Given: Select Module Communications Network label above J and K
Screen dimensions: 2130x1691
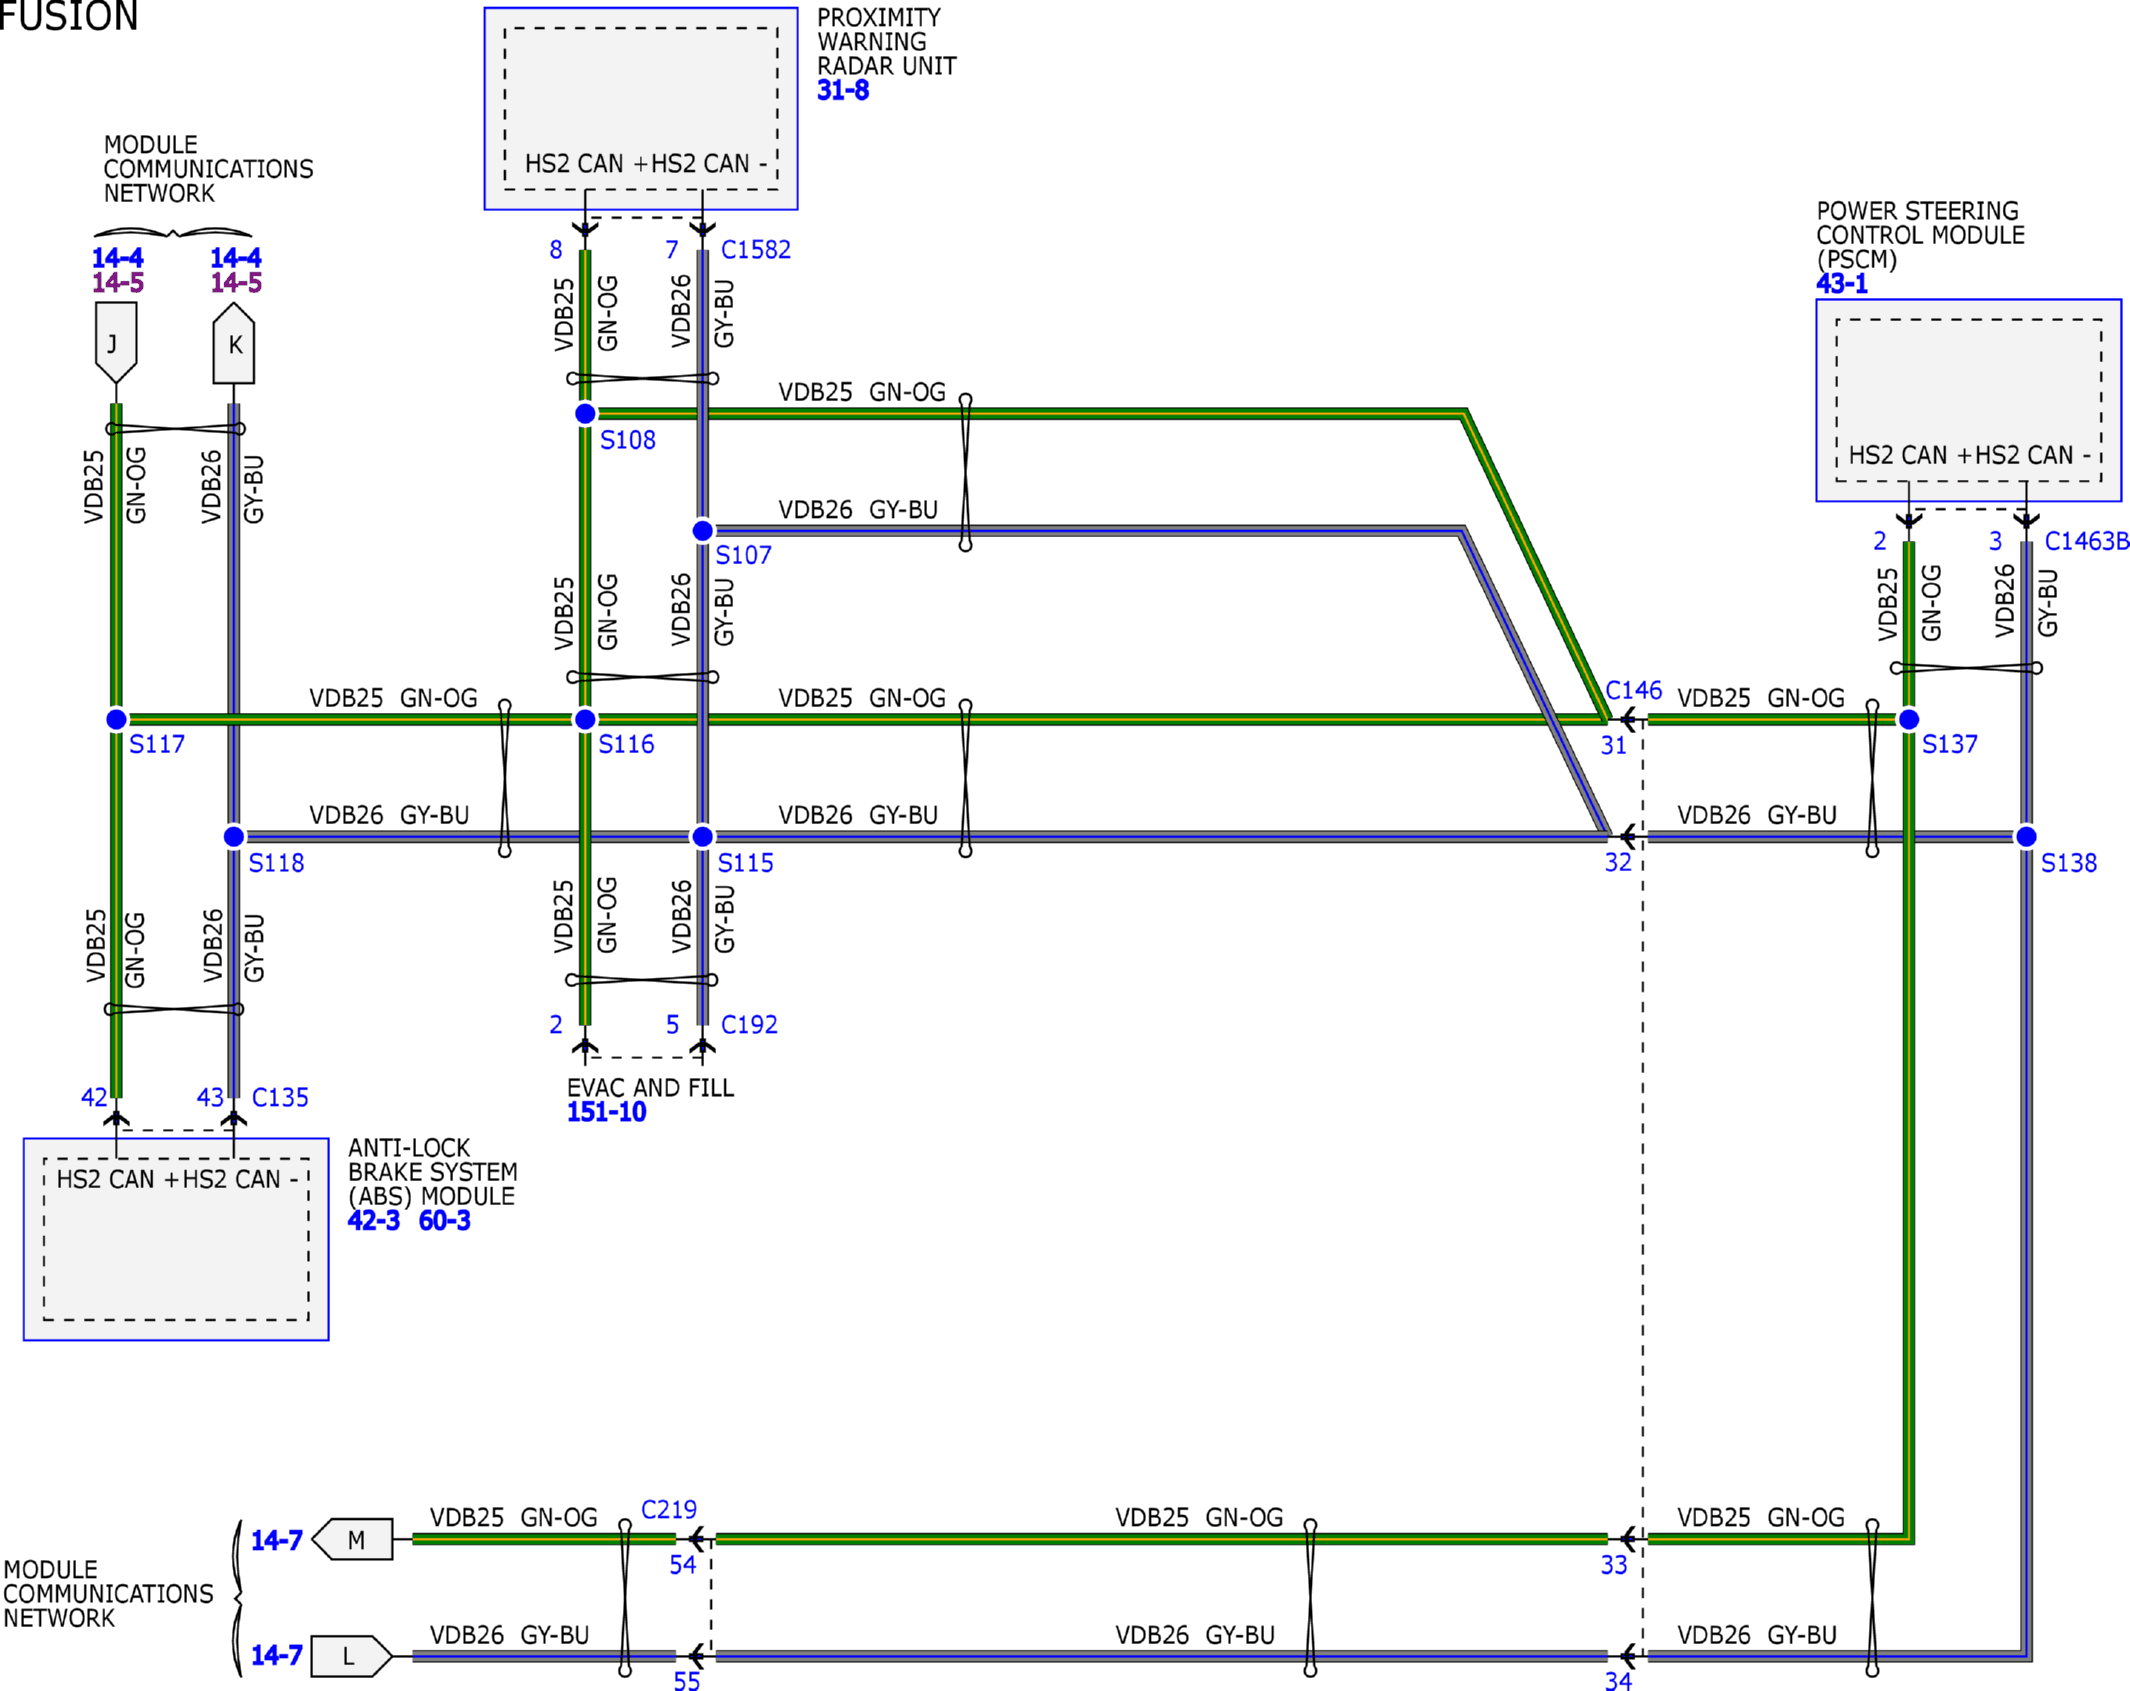Looking at the screenshot, I should [x=208, y=169].
